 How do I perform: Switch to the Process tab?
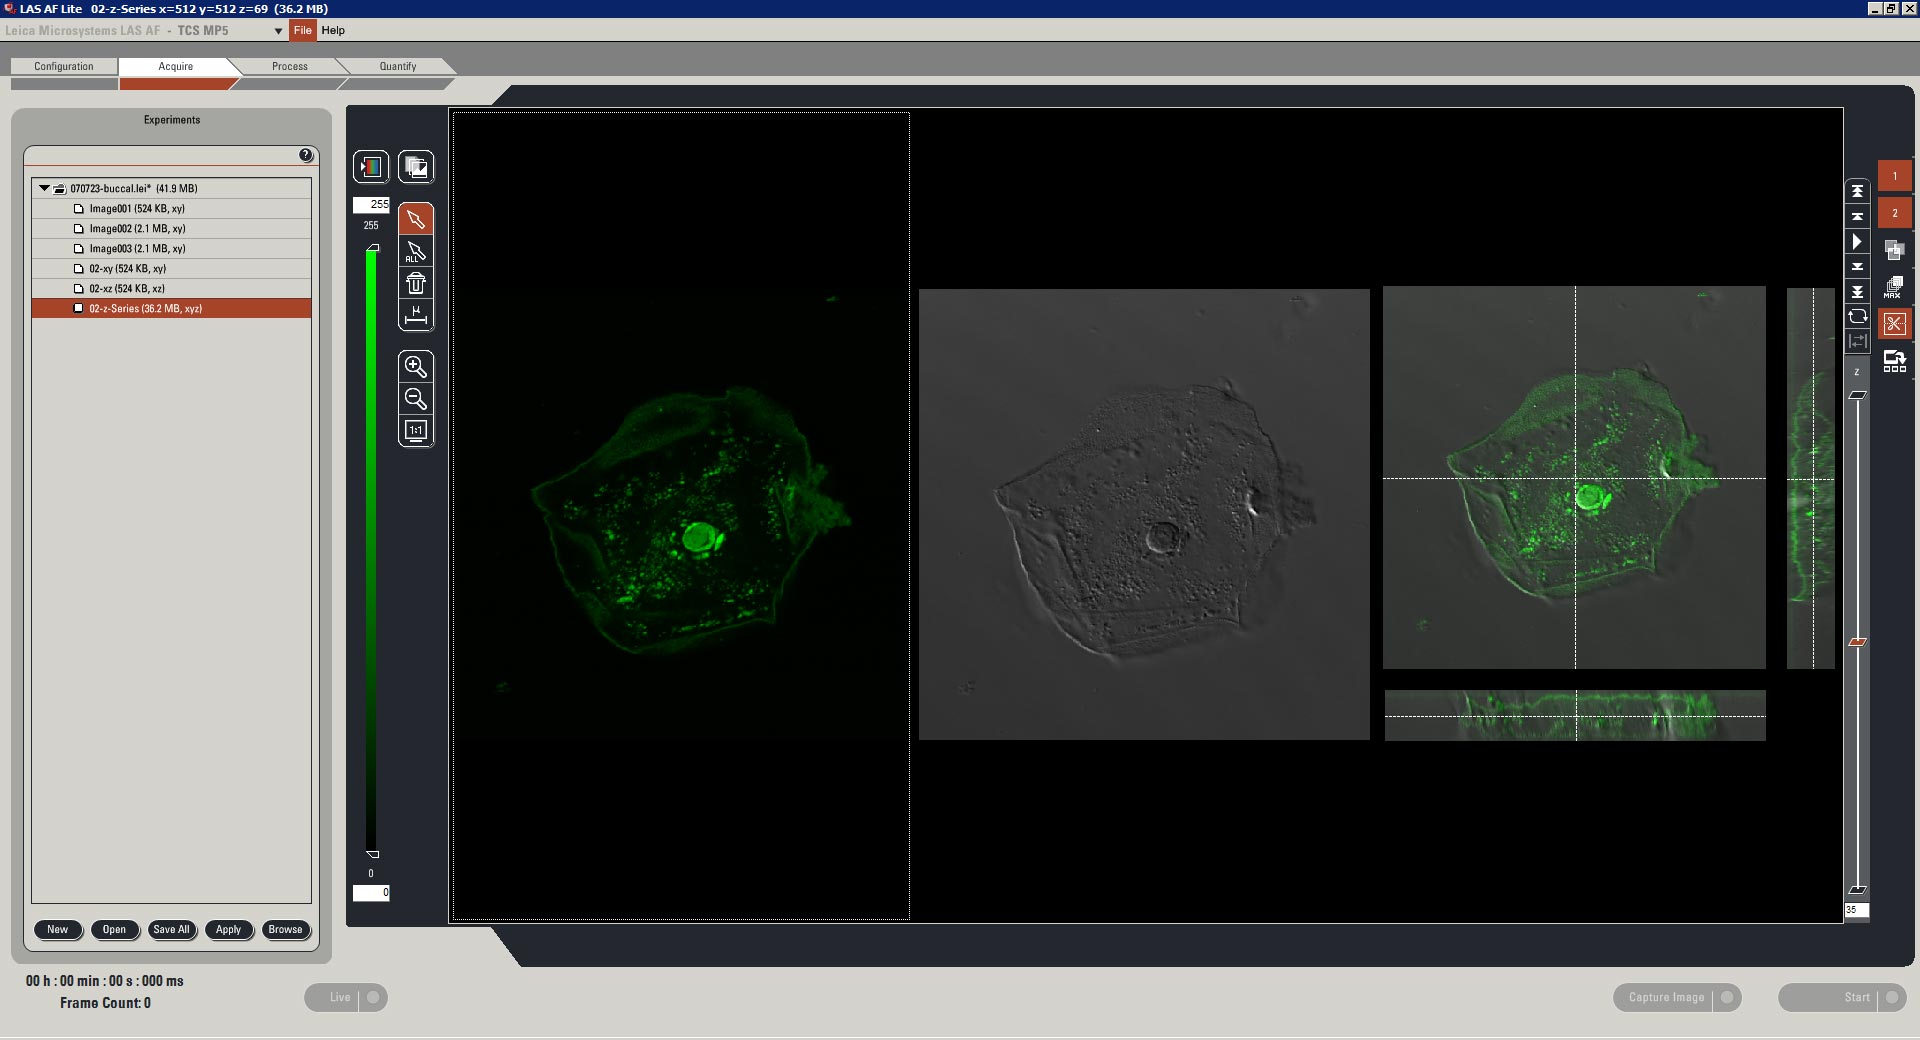(x=289, y=67)
